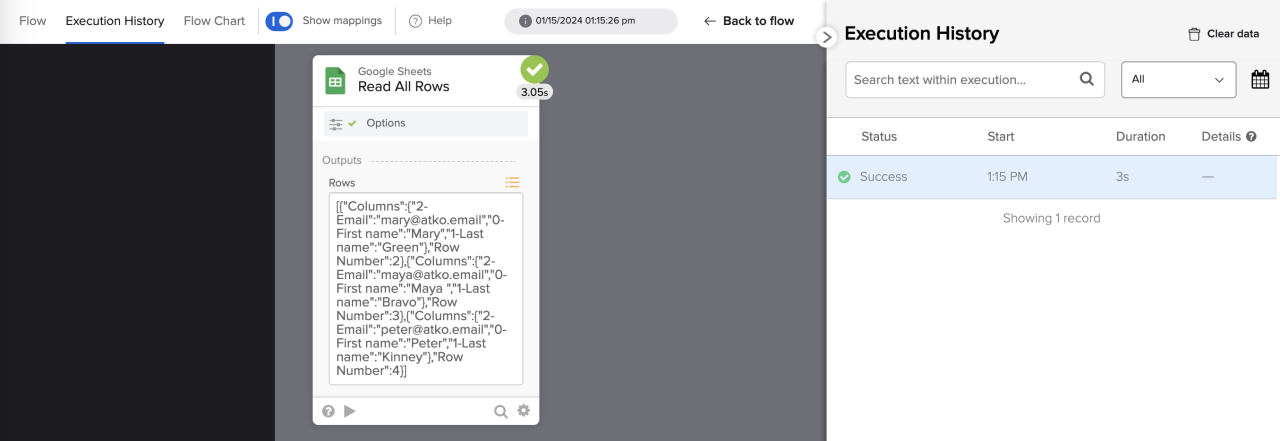
Task: Select the Success execution record text
Action: pyautogui.click(x=884, y=177)
